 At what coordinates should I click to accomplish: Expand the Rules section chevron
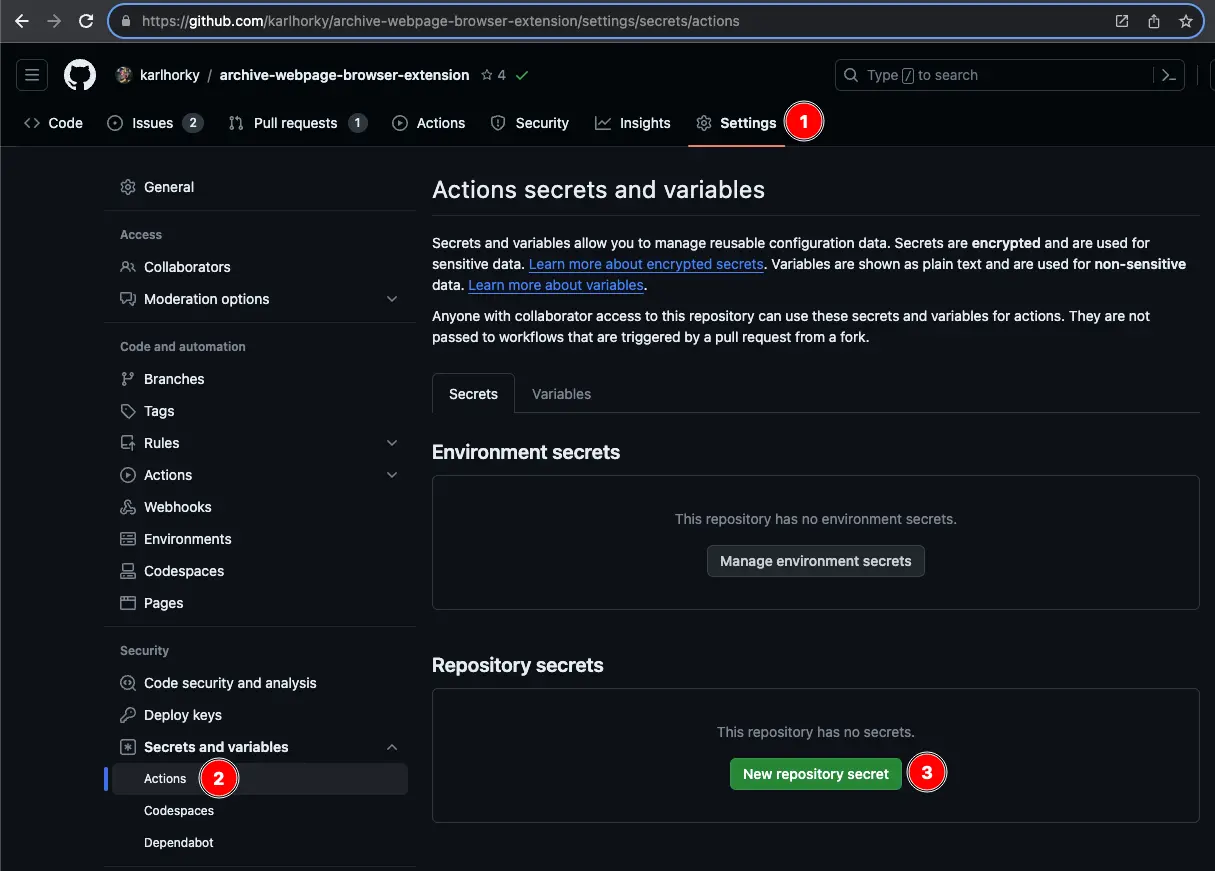pos(392,443)
